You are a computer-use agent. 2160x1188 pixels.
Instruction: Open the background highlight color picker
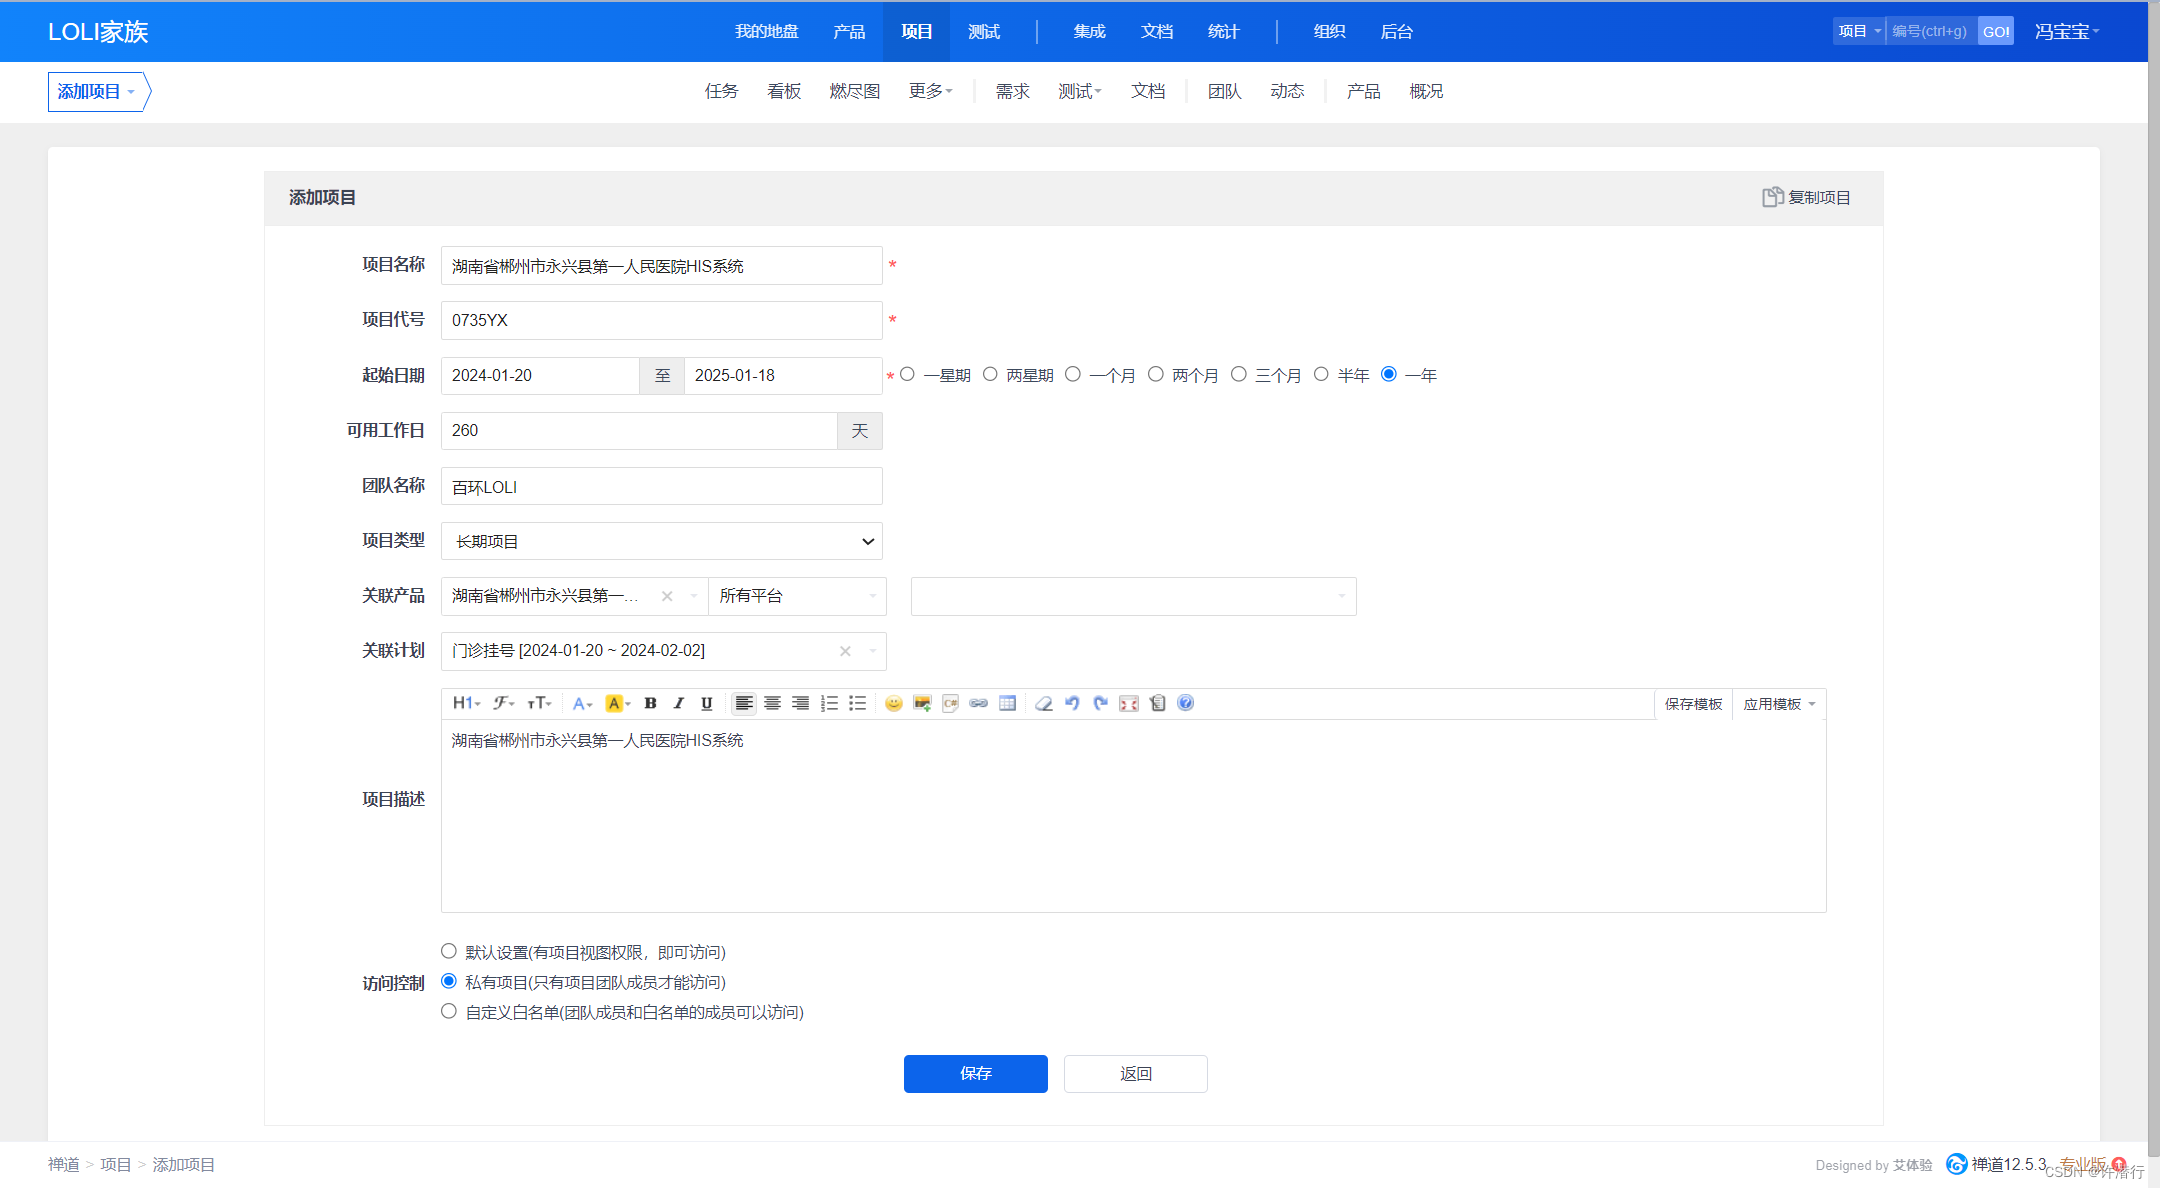pos(618,703)
